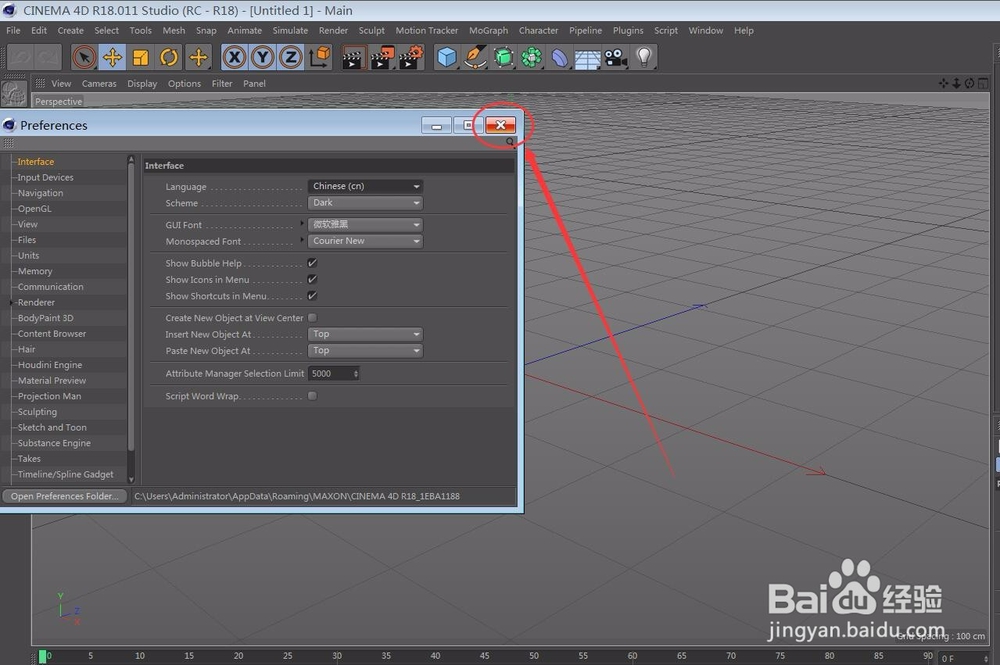Click the Redo arrow icon
This screenshot has height=665, width=1000.
(x=48, y=57)
